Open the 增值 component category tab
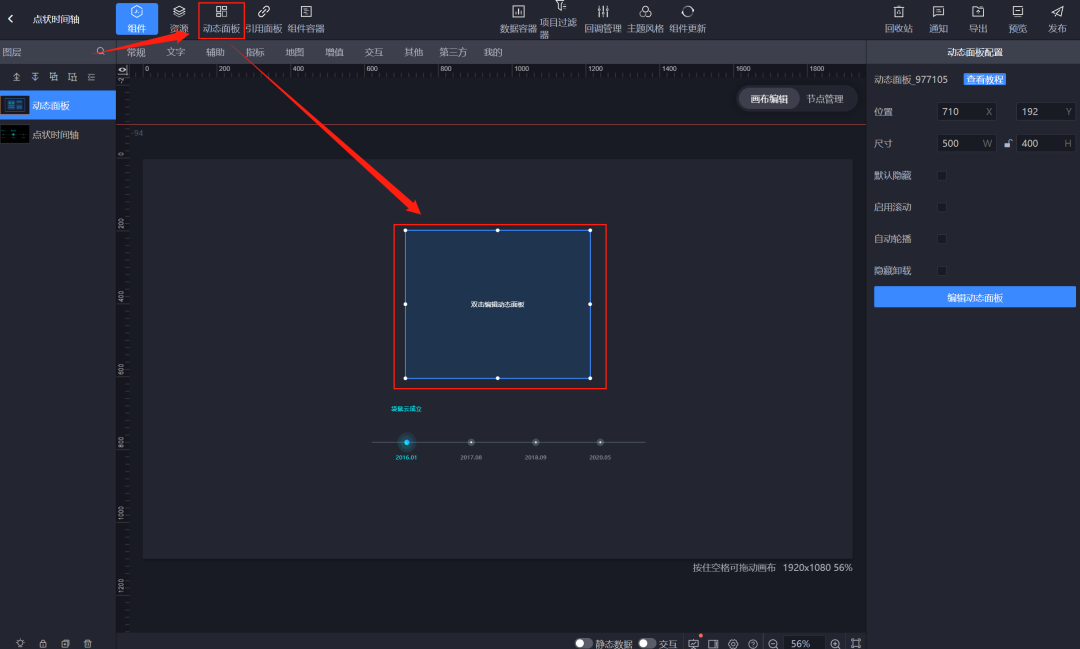Viewport: 1080px width, 649px height. [x=334, y=52]
